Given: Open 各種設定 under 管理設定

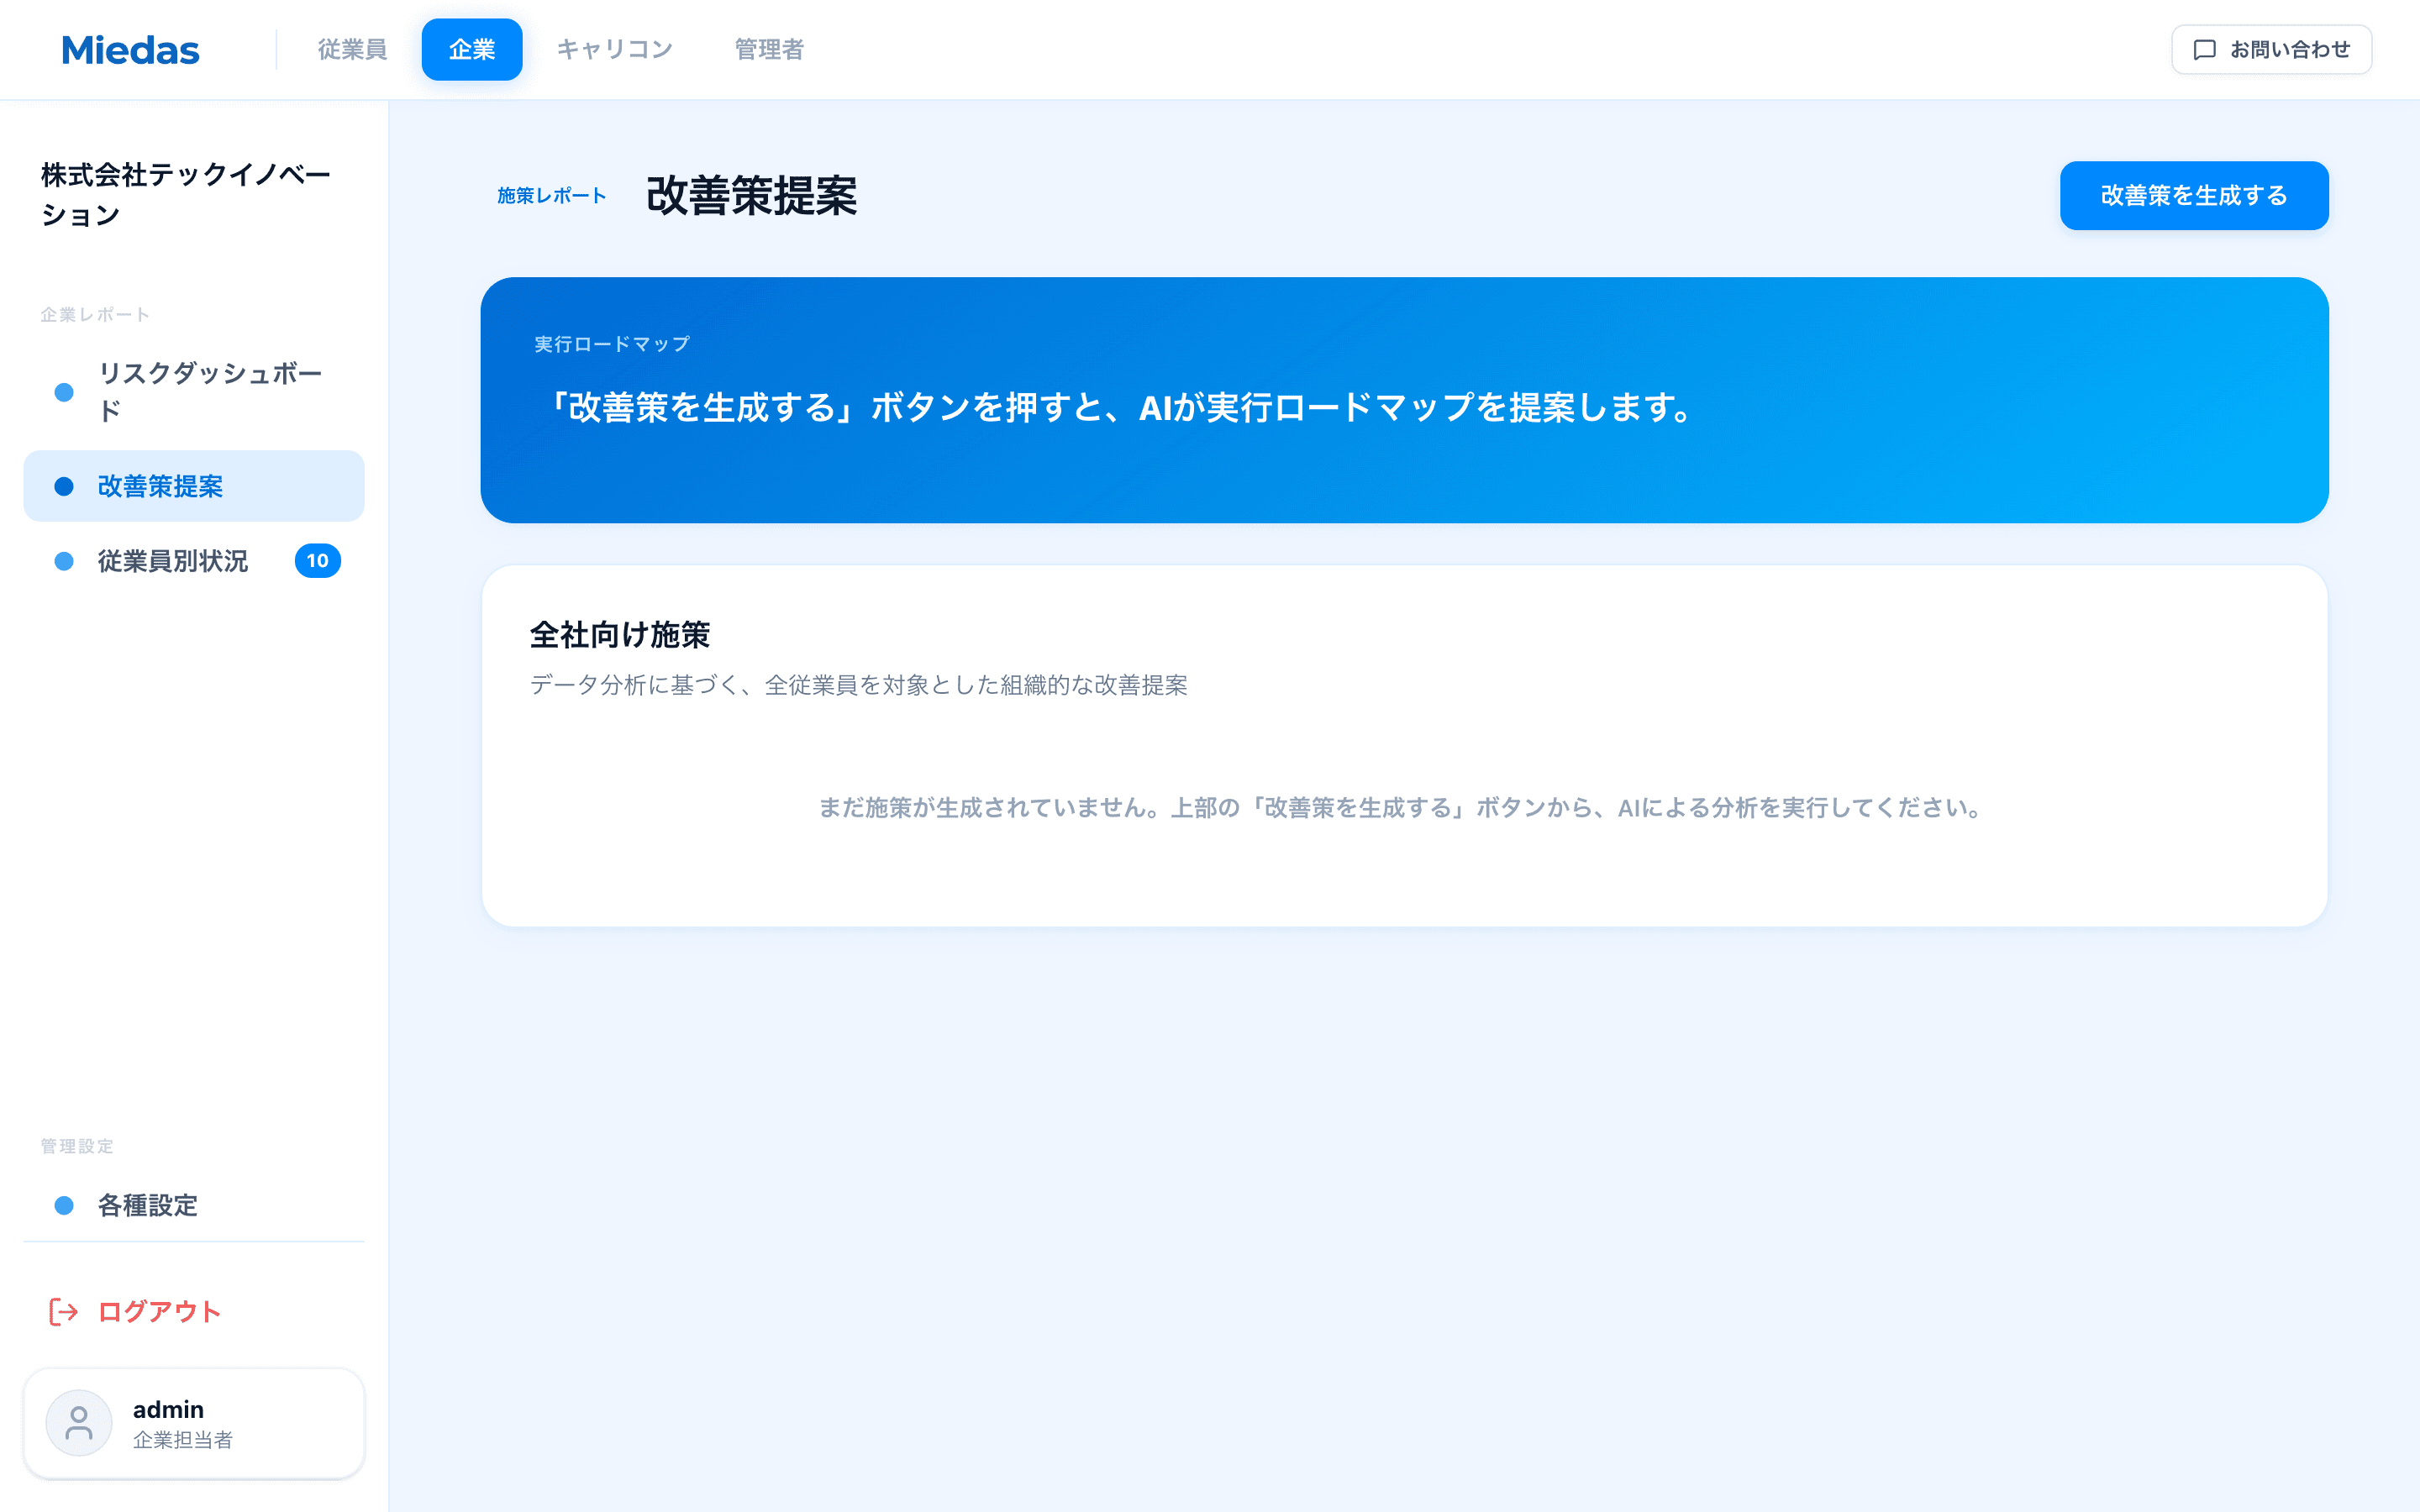Looking at the screenshot, I should [147, 1206].
